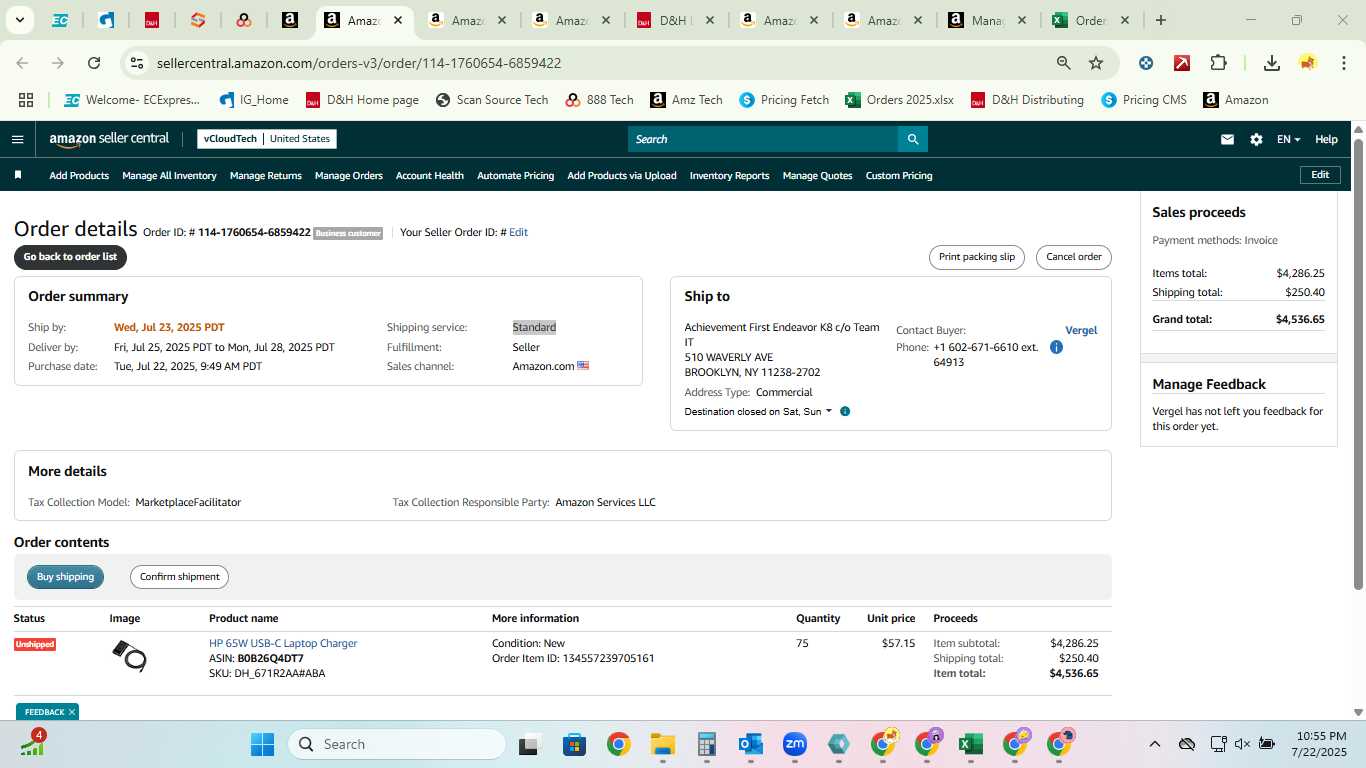Go back to the previous browser page
The image size is (1366, 768).
[22, 63]
